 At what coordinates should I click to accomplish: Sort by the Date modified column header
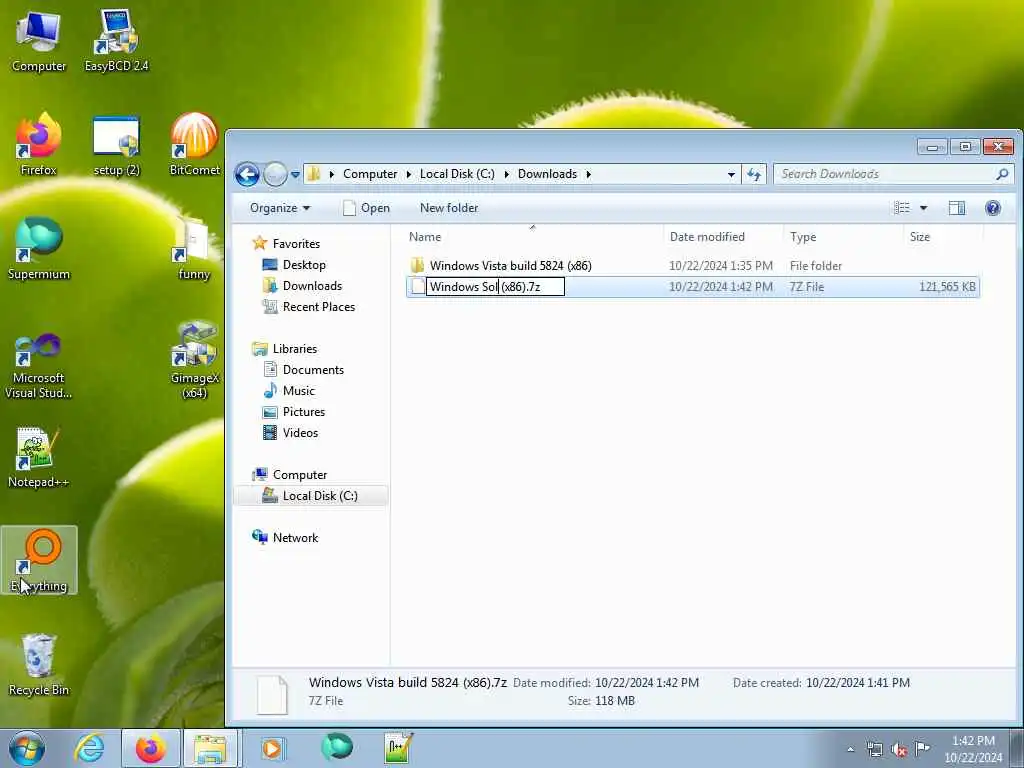724,236
